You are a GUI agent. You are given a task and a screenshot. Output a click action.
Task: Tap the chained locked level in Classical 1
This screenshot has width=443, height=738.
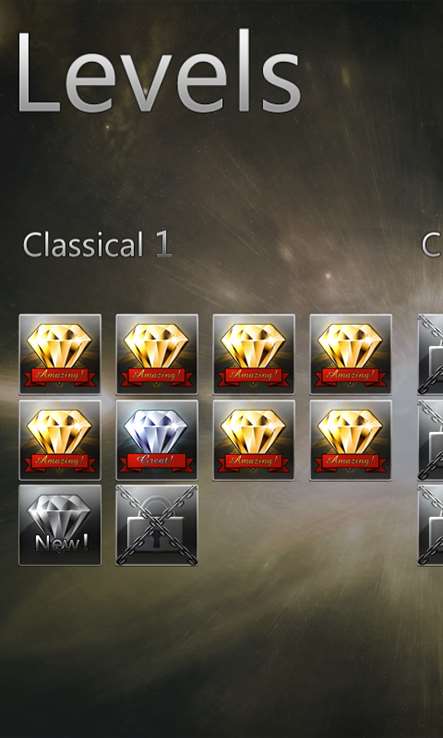click(x=157, y=525)
